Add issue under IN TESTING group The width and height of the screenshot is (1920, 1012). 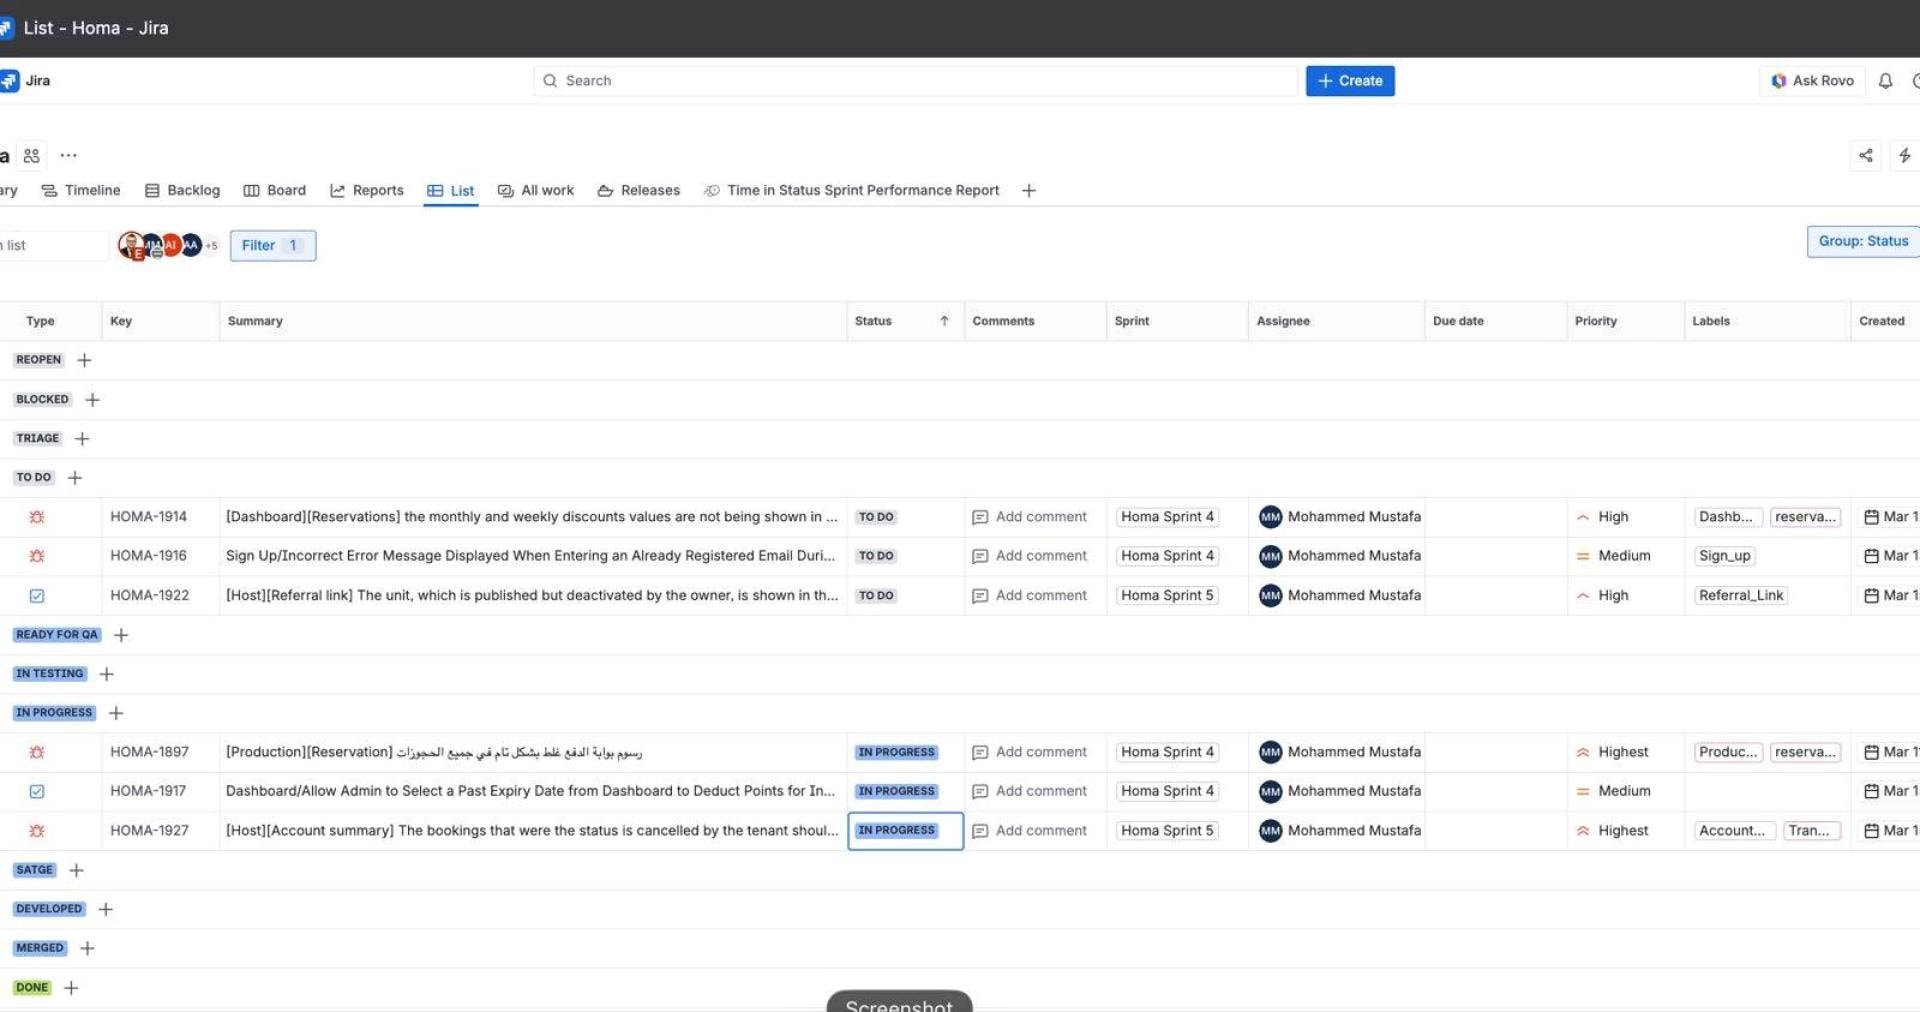click(107, 674)
